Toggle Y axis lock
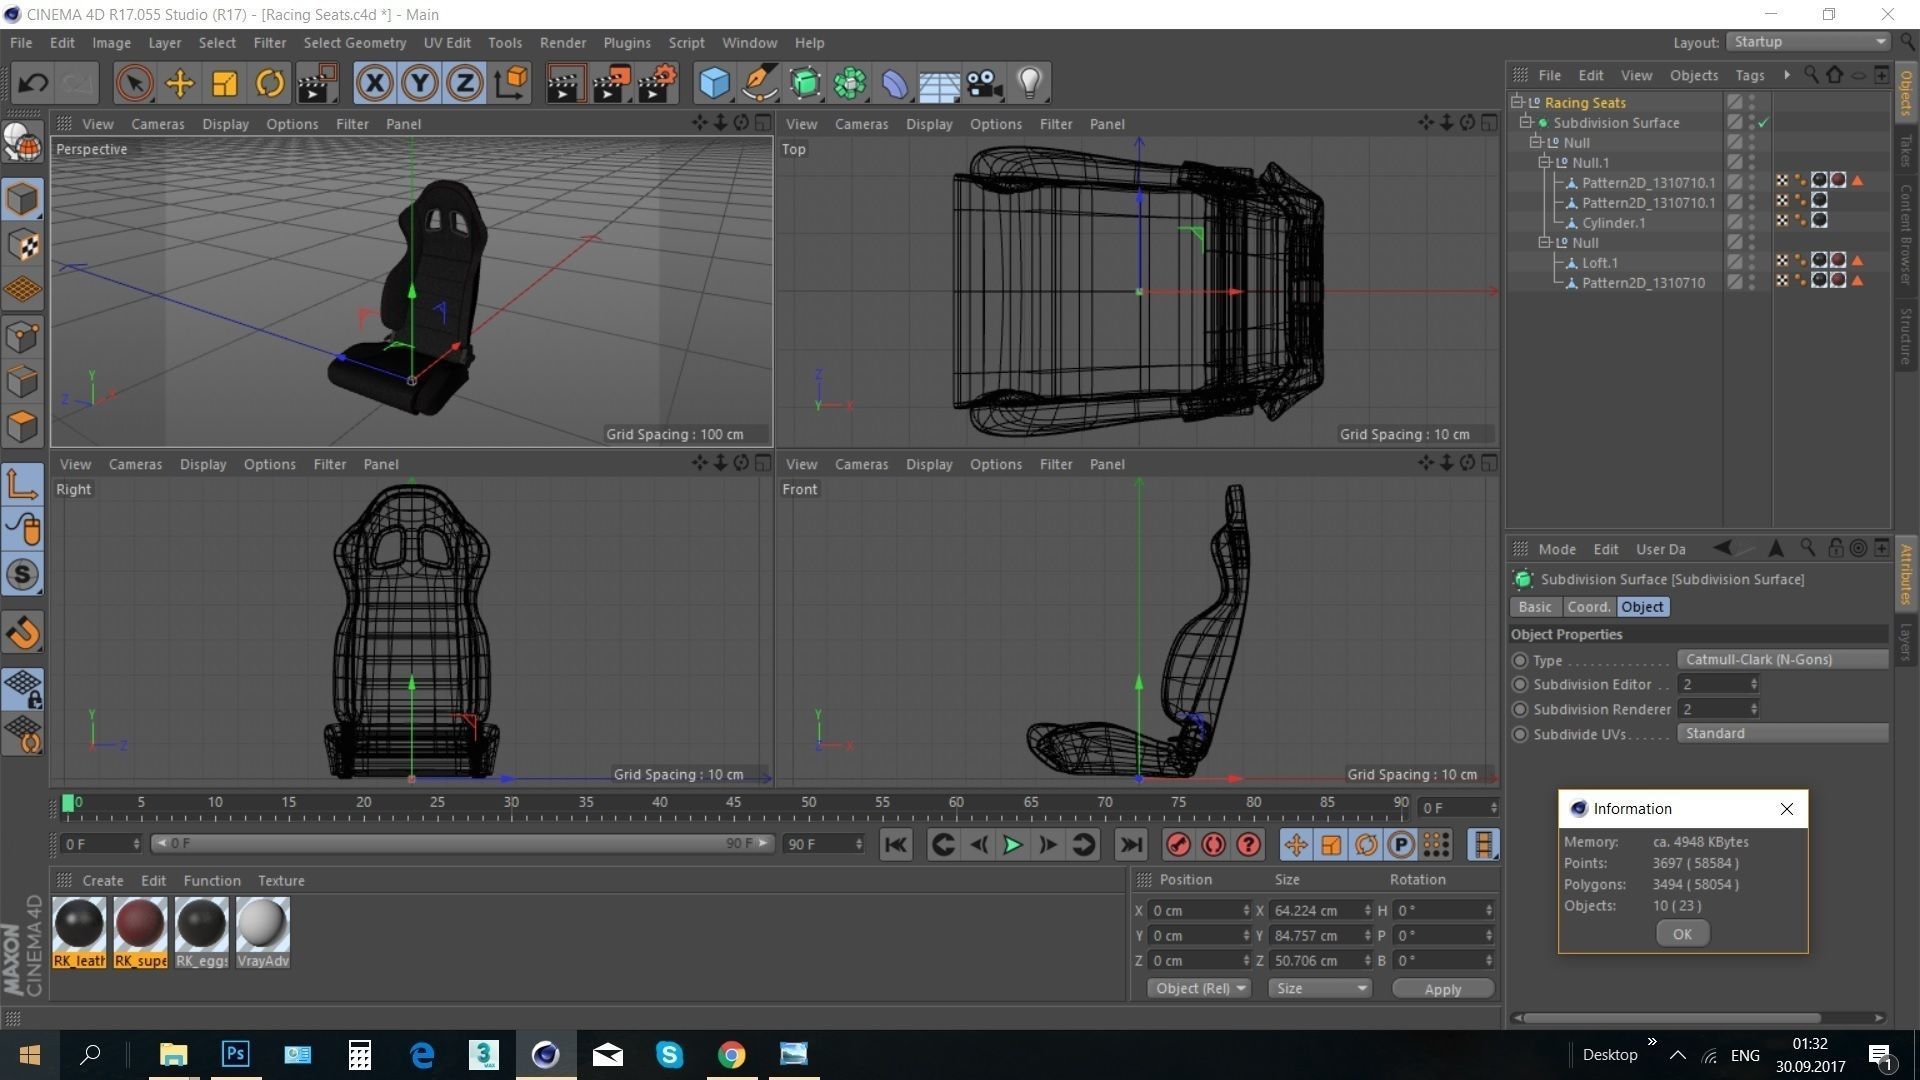The width and height of the screenshot is (1920, 1080). pyautogui.click(x=420, y=83)
